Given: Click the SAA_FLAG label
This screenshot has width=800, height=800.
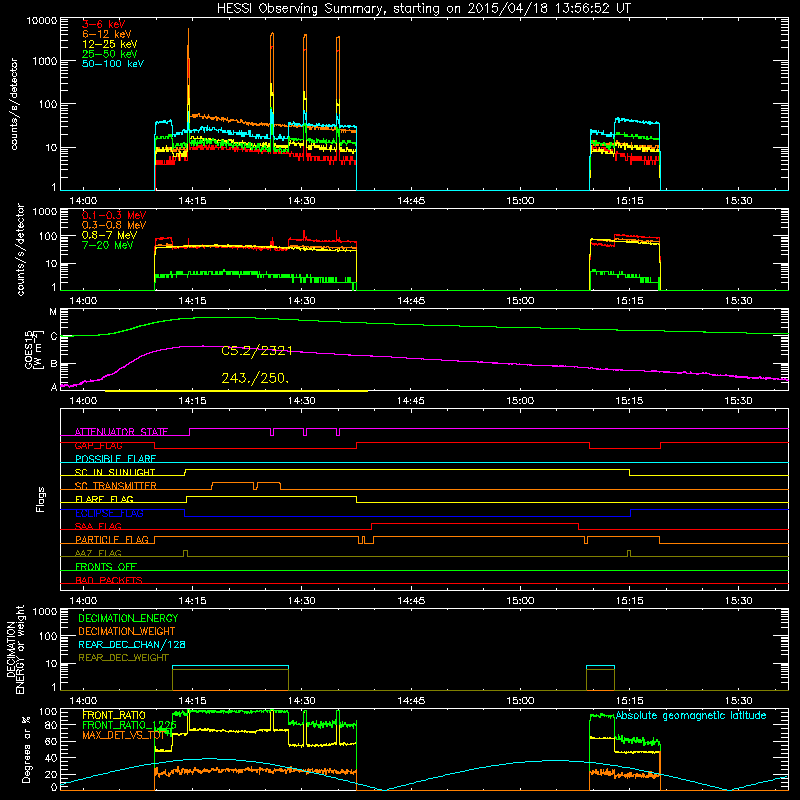Looking at the screenshot, I should click(98, 527).
